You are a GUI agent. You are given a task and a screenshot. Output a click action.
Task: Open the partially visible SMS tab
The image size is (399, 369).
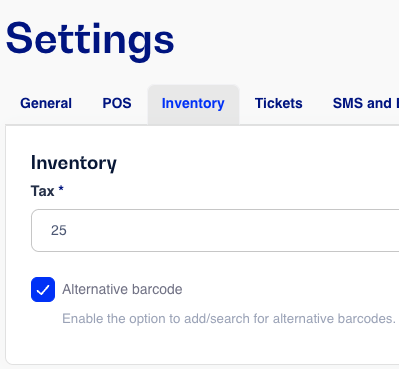pyautogui.click(x=366, y=103)
